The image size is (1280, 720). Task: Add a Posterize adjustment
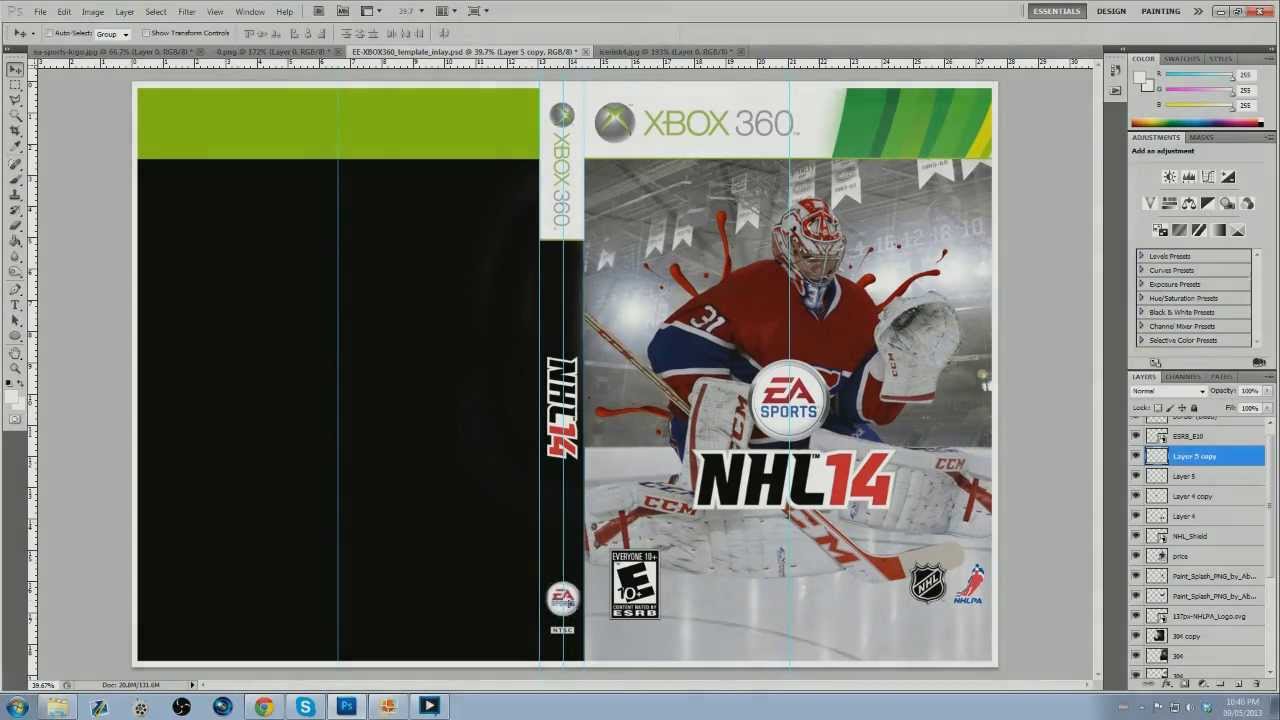pos(1179,231)
